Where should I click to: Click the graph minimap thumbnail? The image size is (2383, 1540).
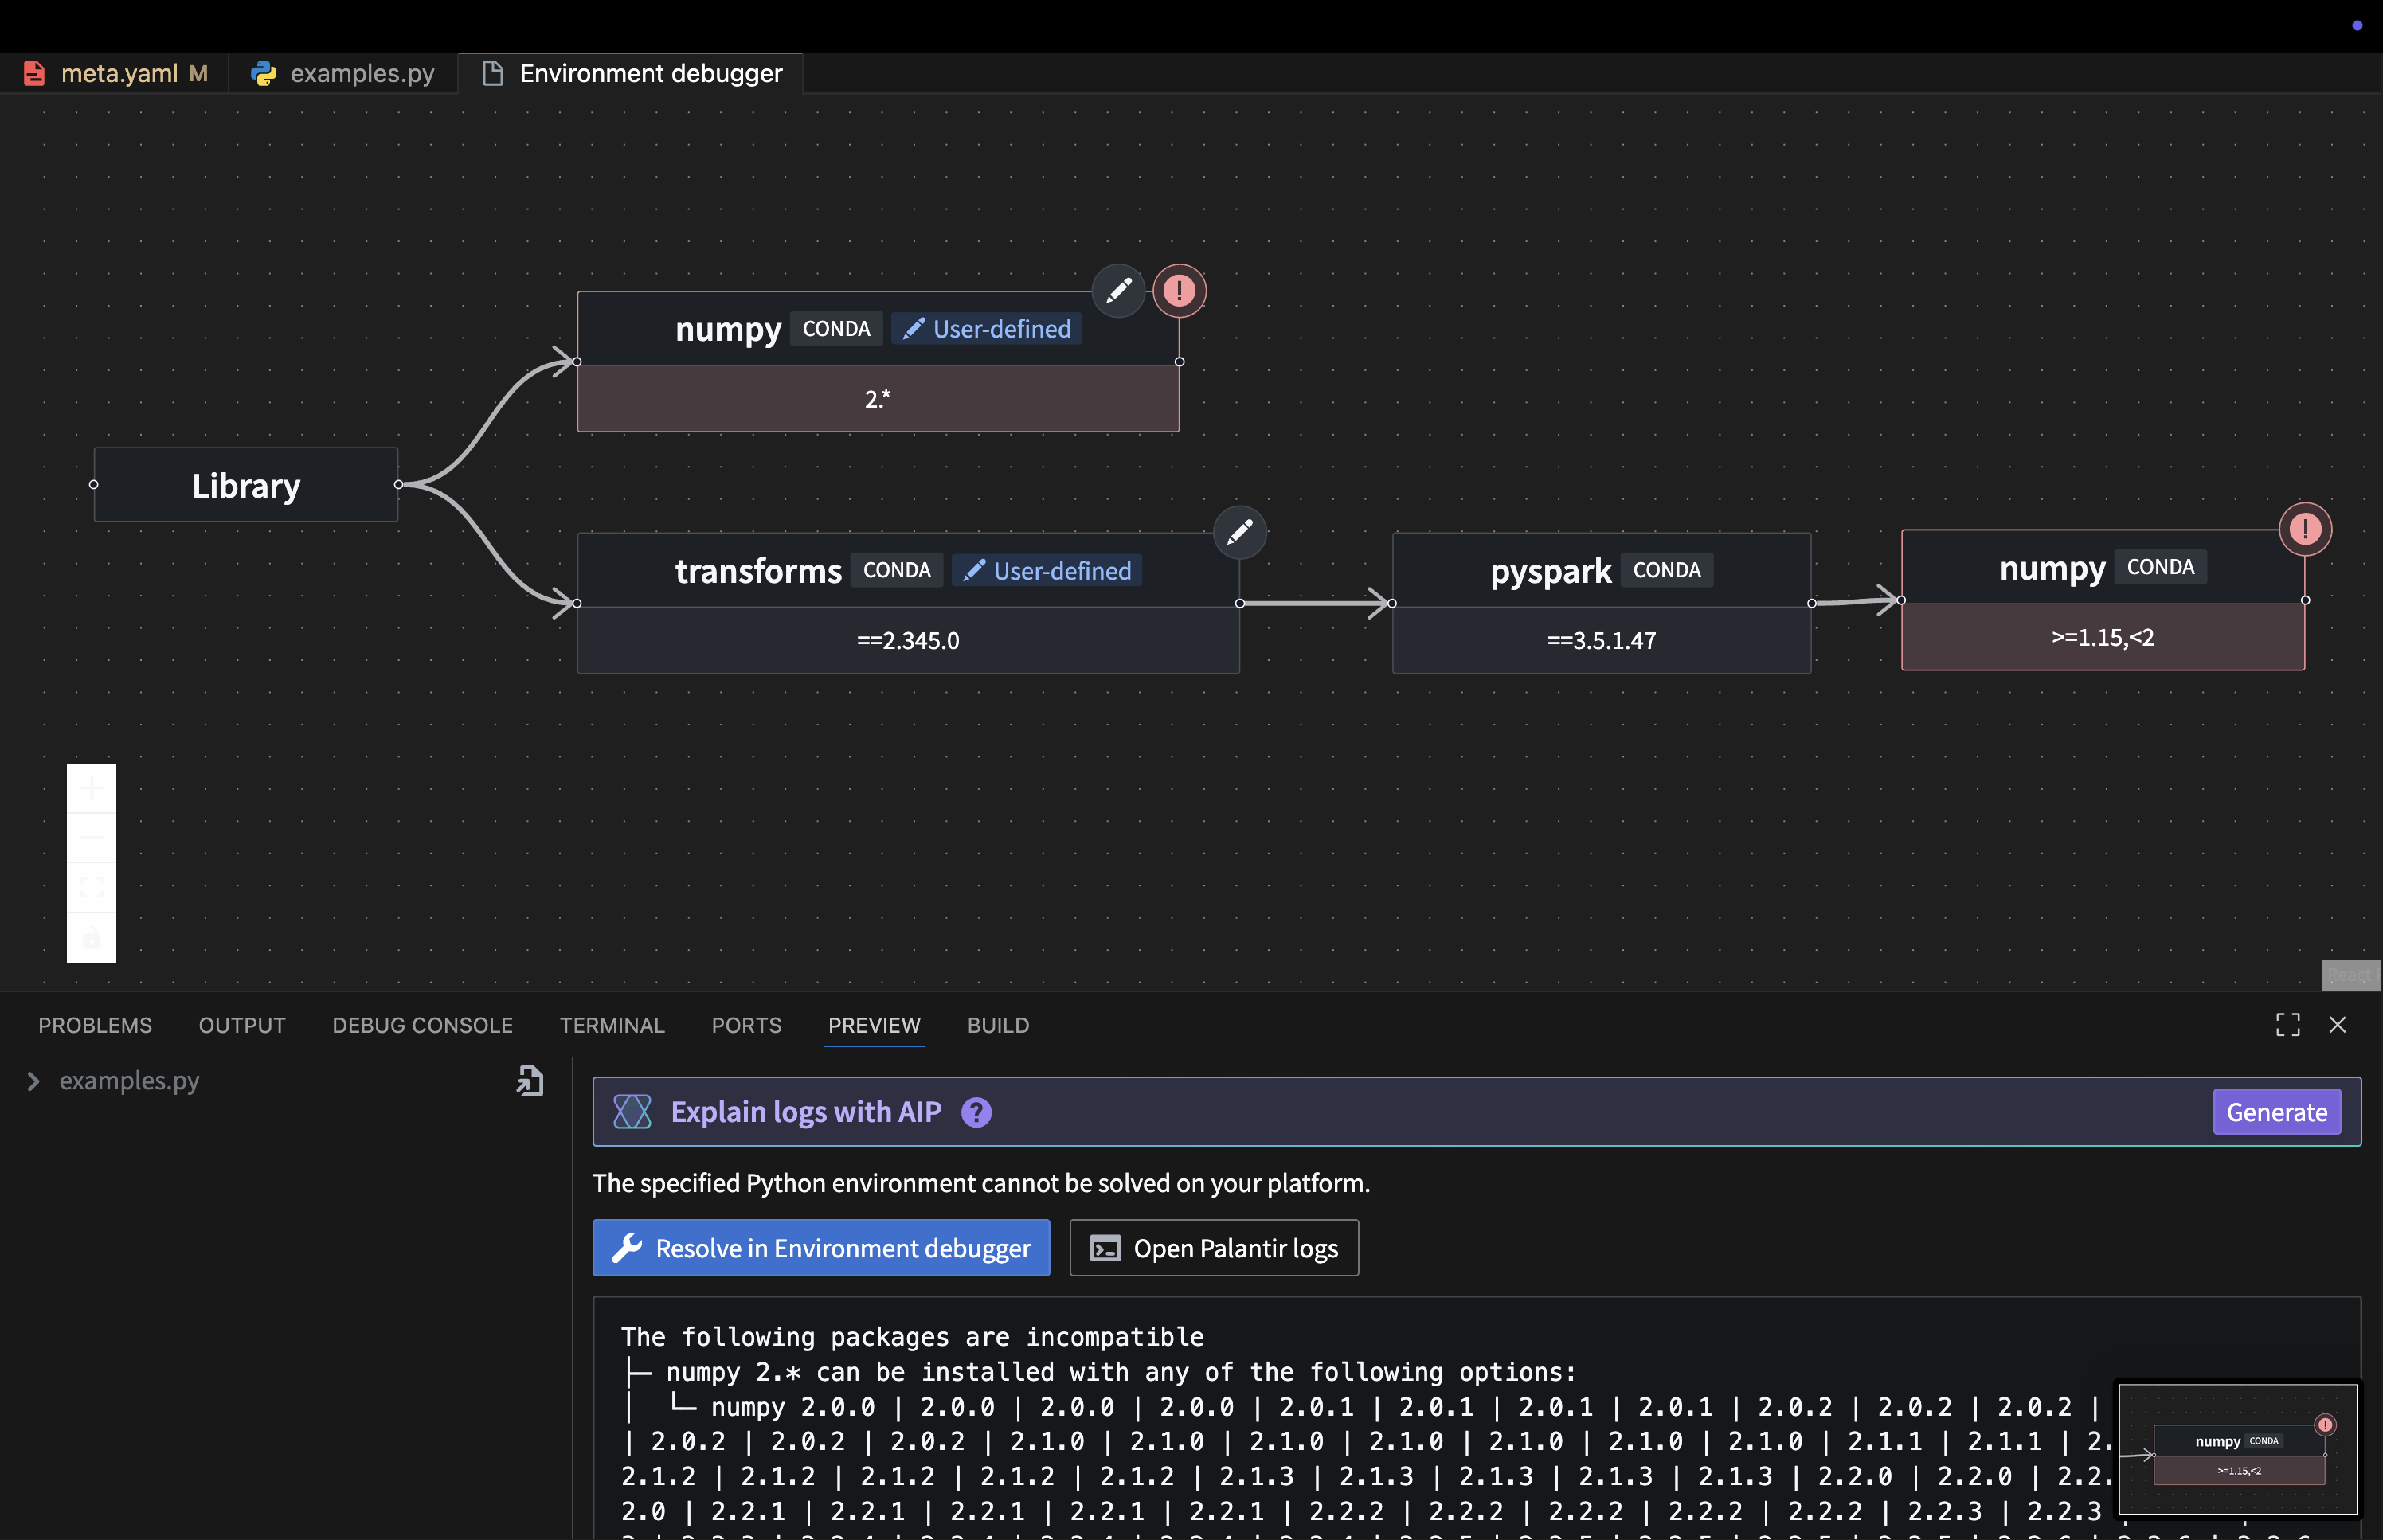point(2237,1450)
